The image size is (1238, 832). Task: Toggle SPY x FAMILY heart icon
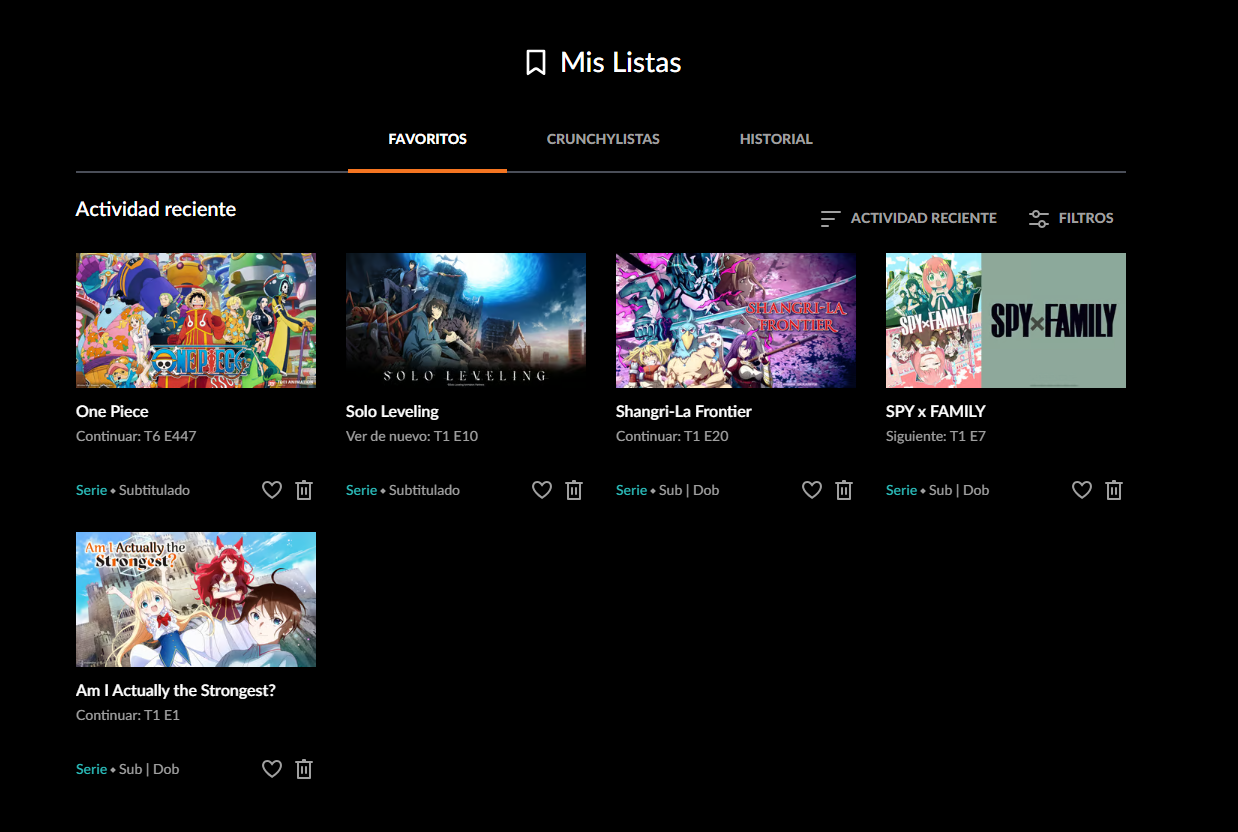pyautogui.click(x=1082, y=490)
